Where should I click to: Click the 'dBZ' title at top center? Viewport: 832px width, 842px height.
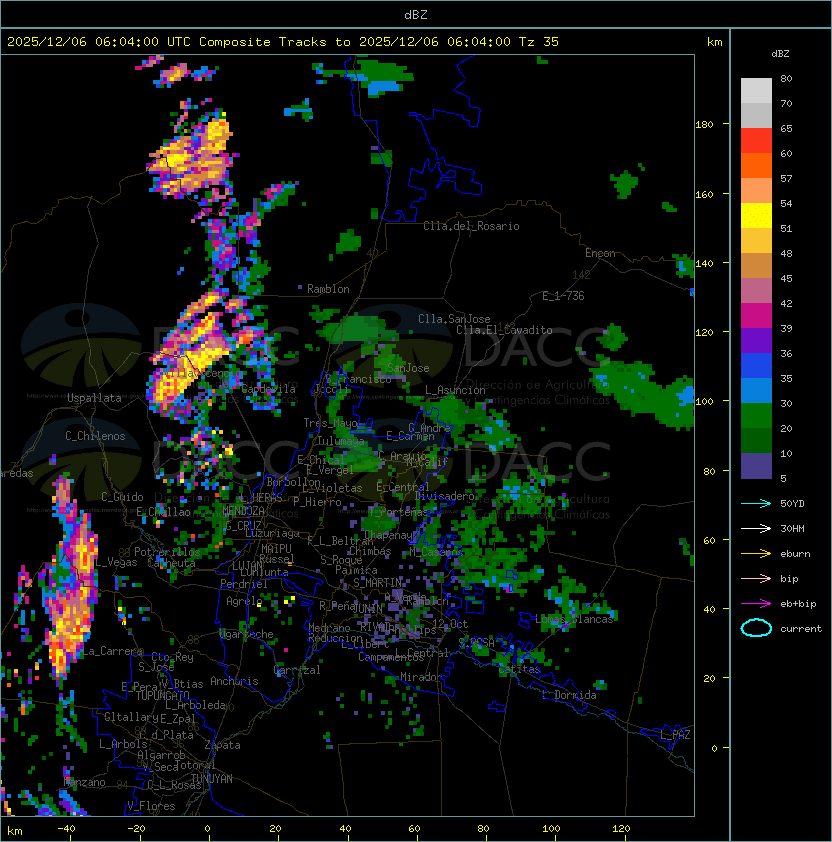[416, 15]
